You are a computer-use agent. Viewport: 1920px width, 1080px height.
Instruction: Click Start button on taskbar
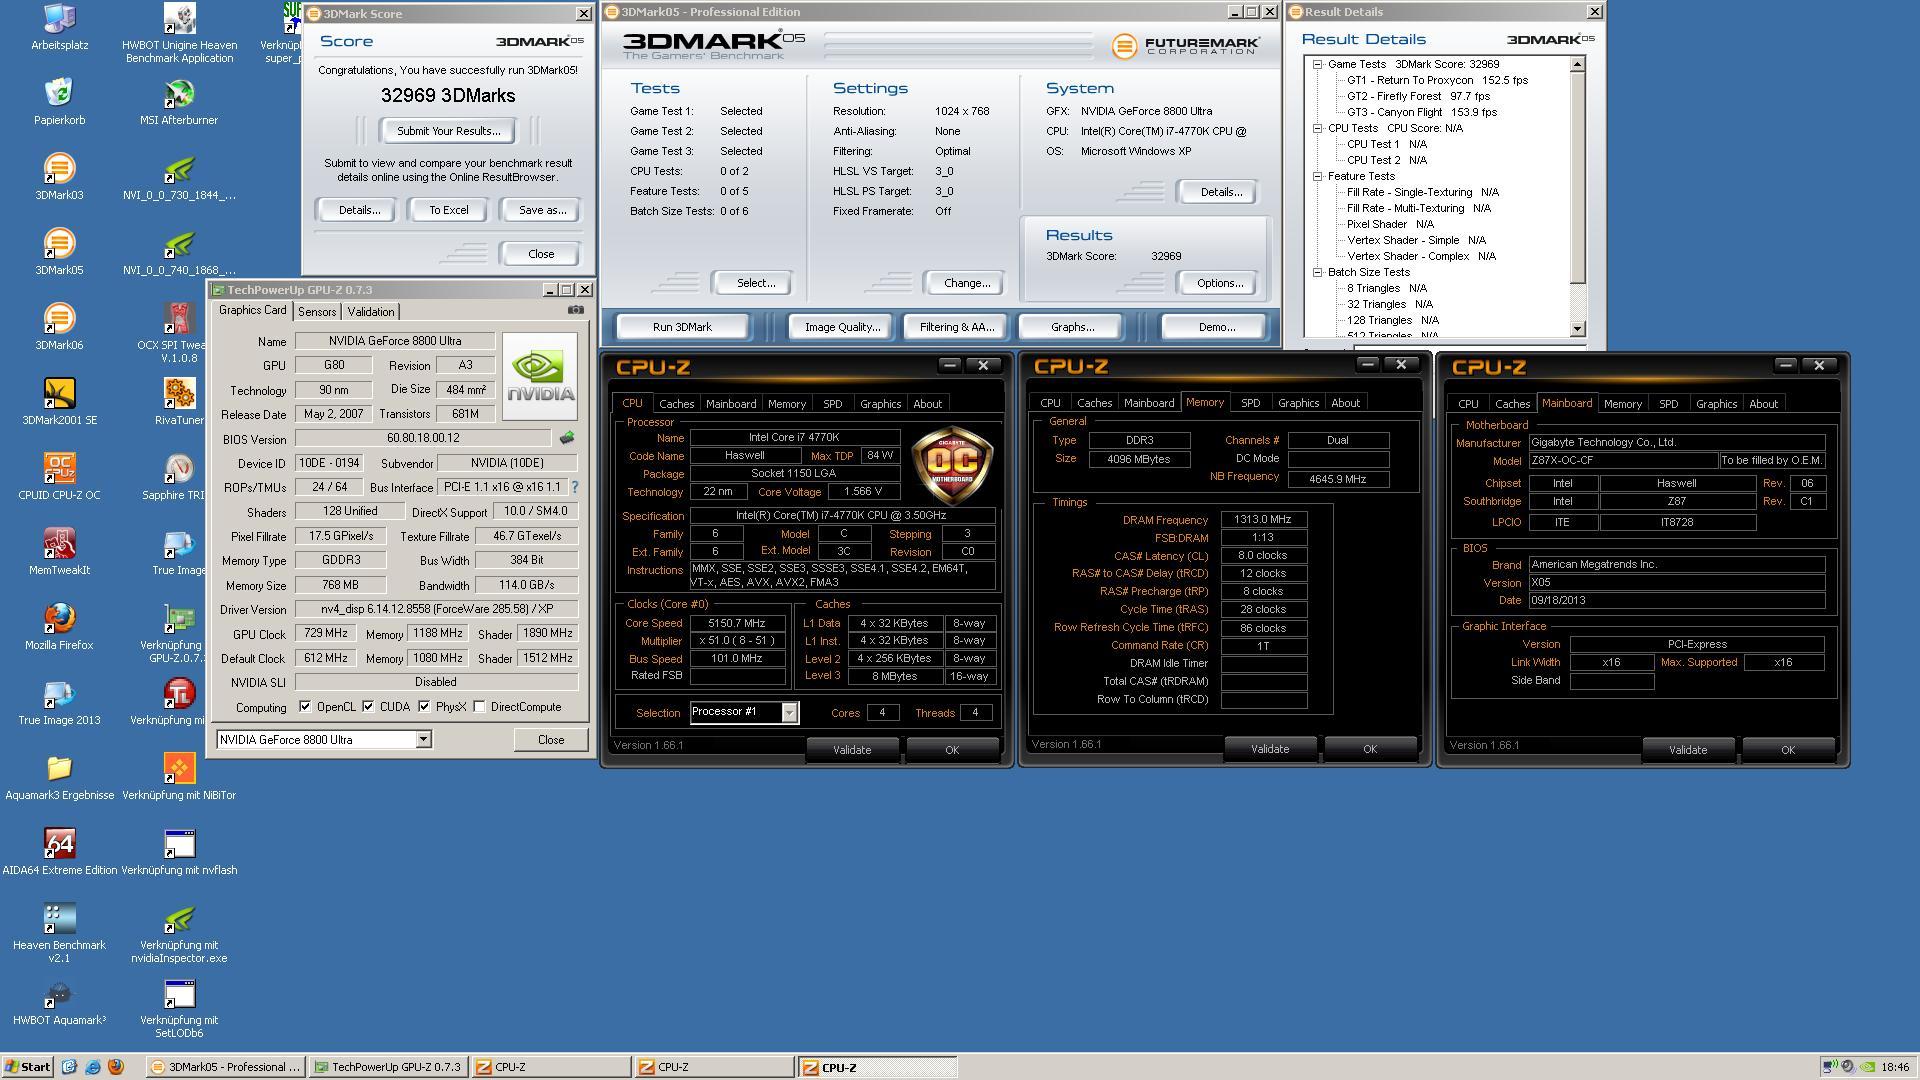[28, 1067]
